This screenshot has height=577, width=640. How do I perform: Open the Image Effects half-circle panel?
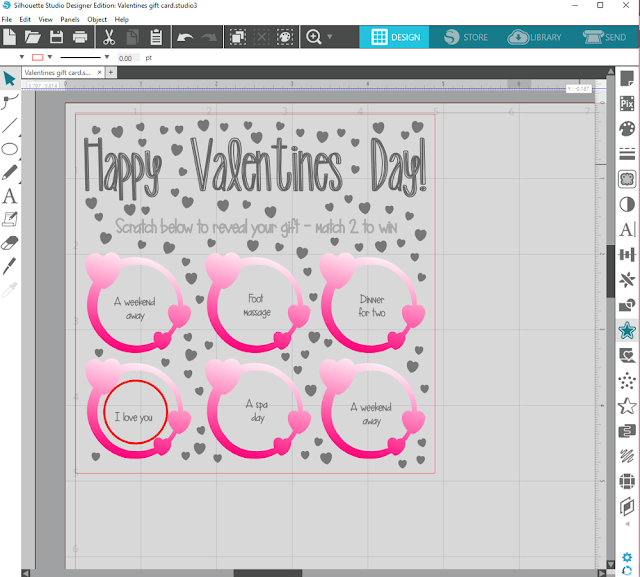coord(627,204)
